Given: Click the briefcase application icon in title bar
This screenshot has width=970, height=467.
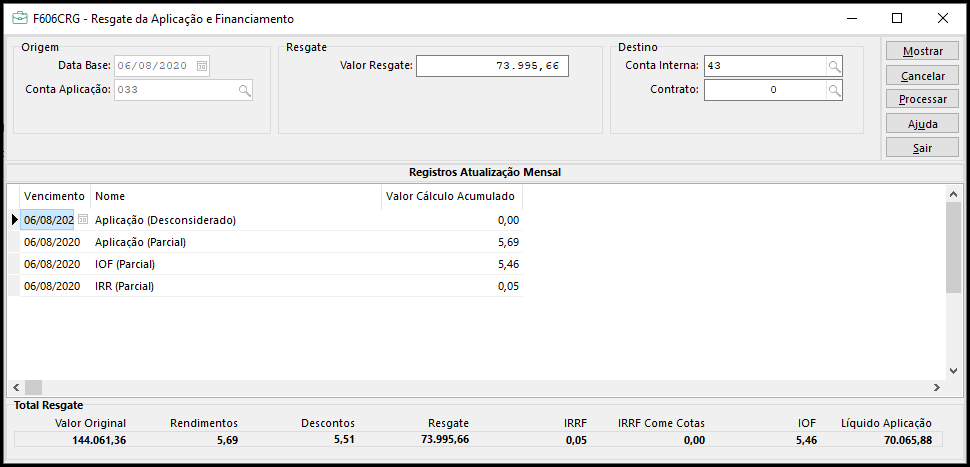Looking at the screenshot, I should click(x=20, y=19).
